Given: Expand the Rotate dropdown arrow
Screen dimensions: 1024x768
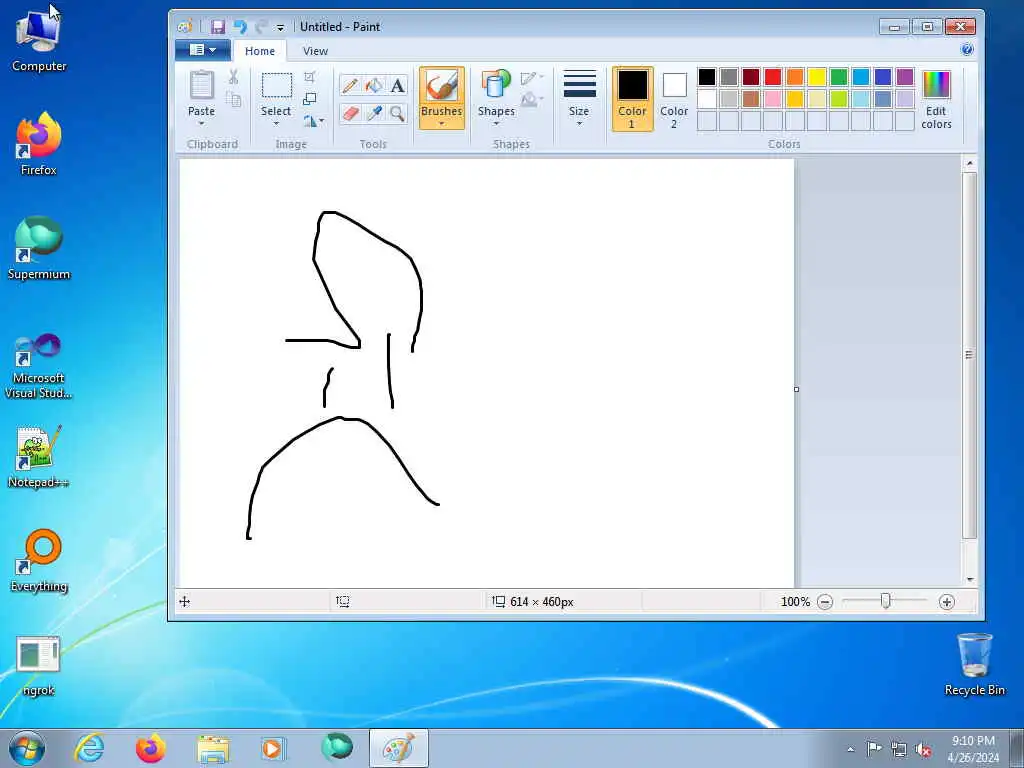Looking at the screenshot, I should pyautogui.click(x=321, y=121).
